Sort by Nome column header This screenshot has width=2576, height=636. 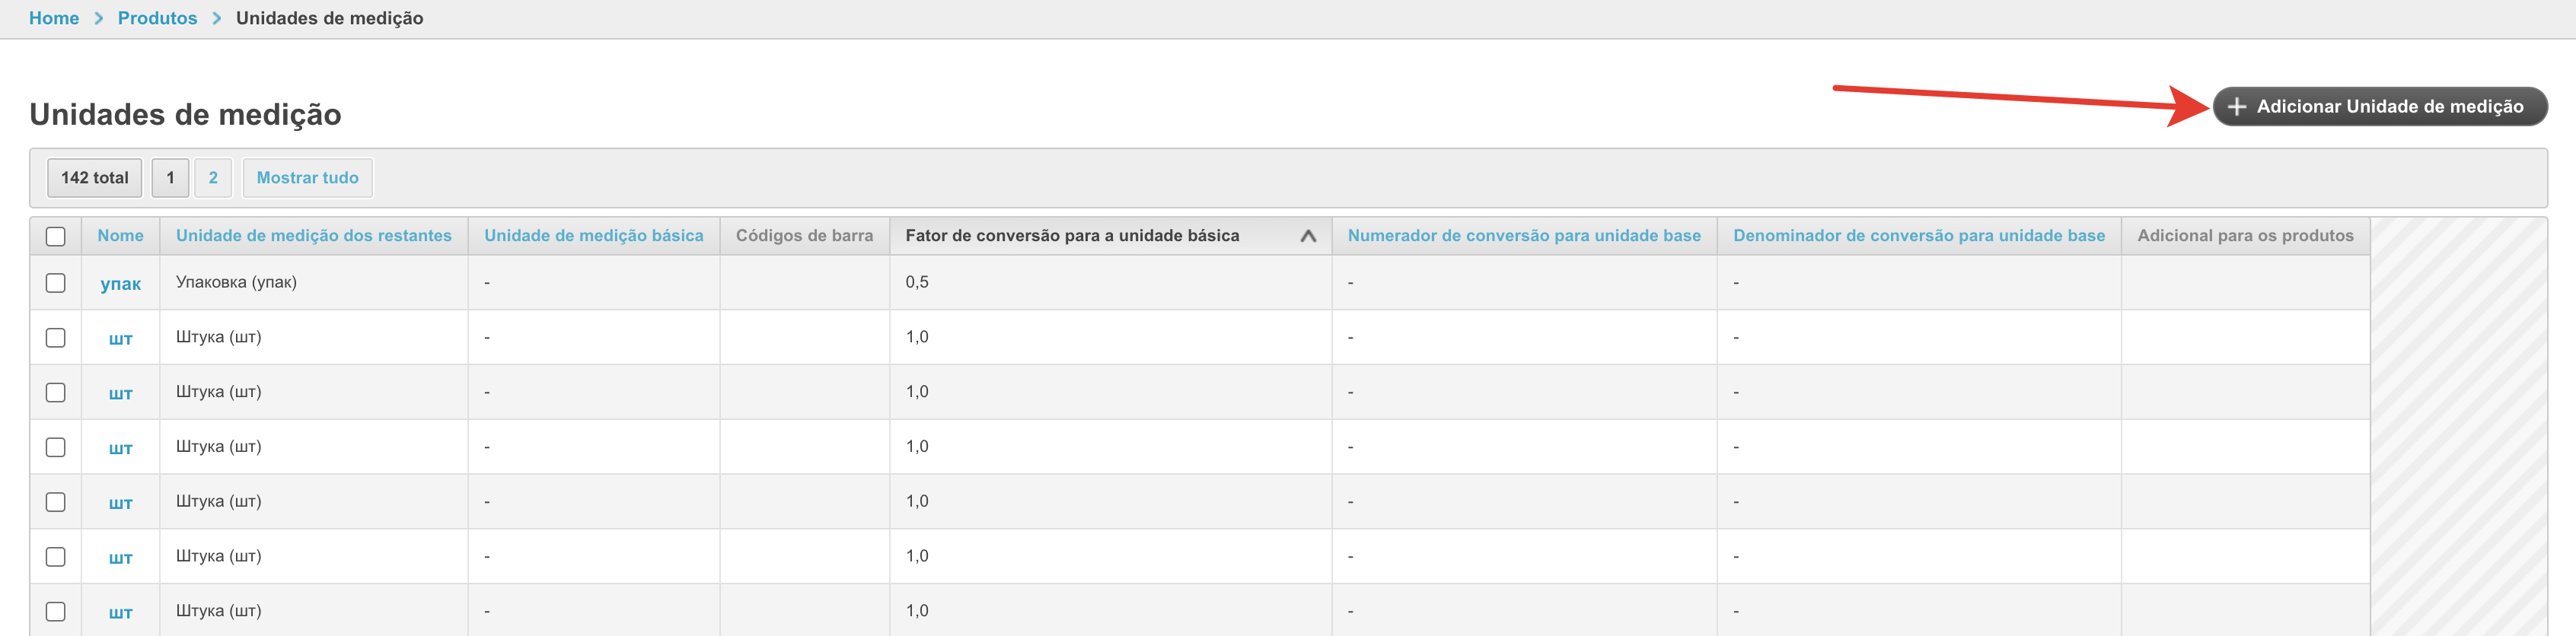click(x=120, y=236)
